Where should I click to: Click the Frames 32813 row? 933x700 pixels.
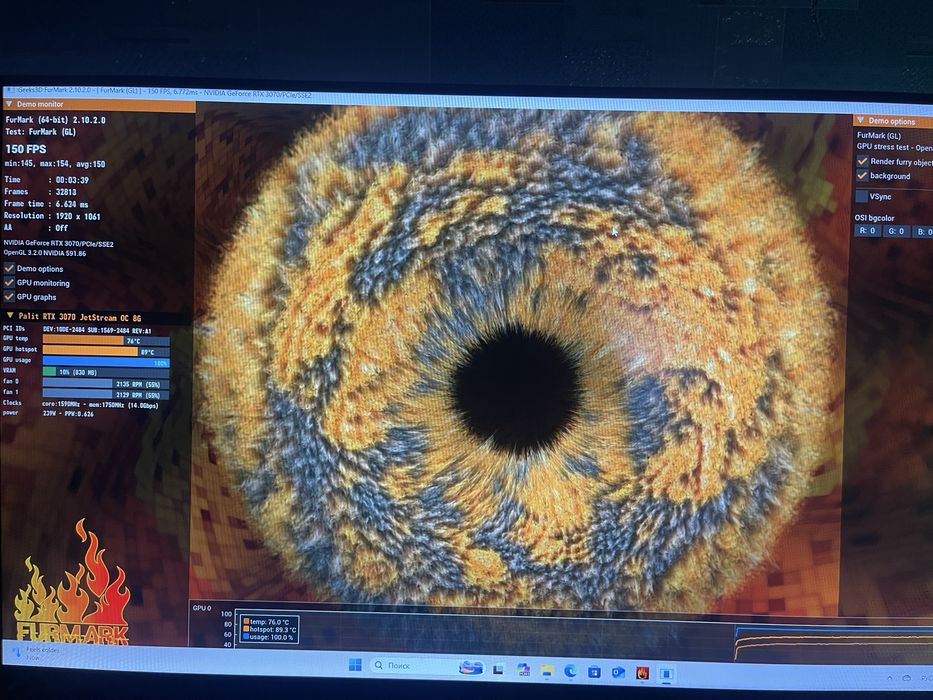(40, 192)
